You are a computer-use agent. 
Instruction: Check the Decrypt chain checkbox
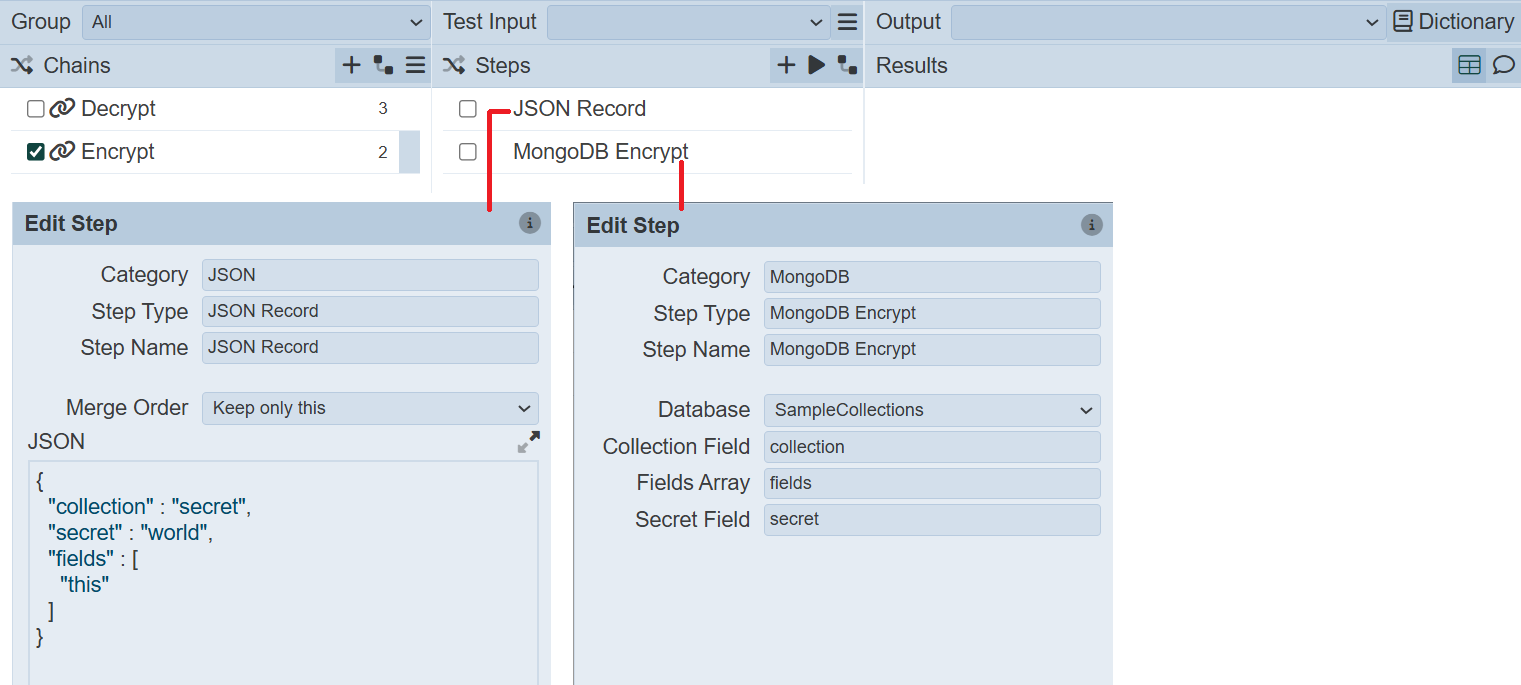tap(36, 109)
